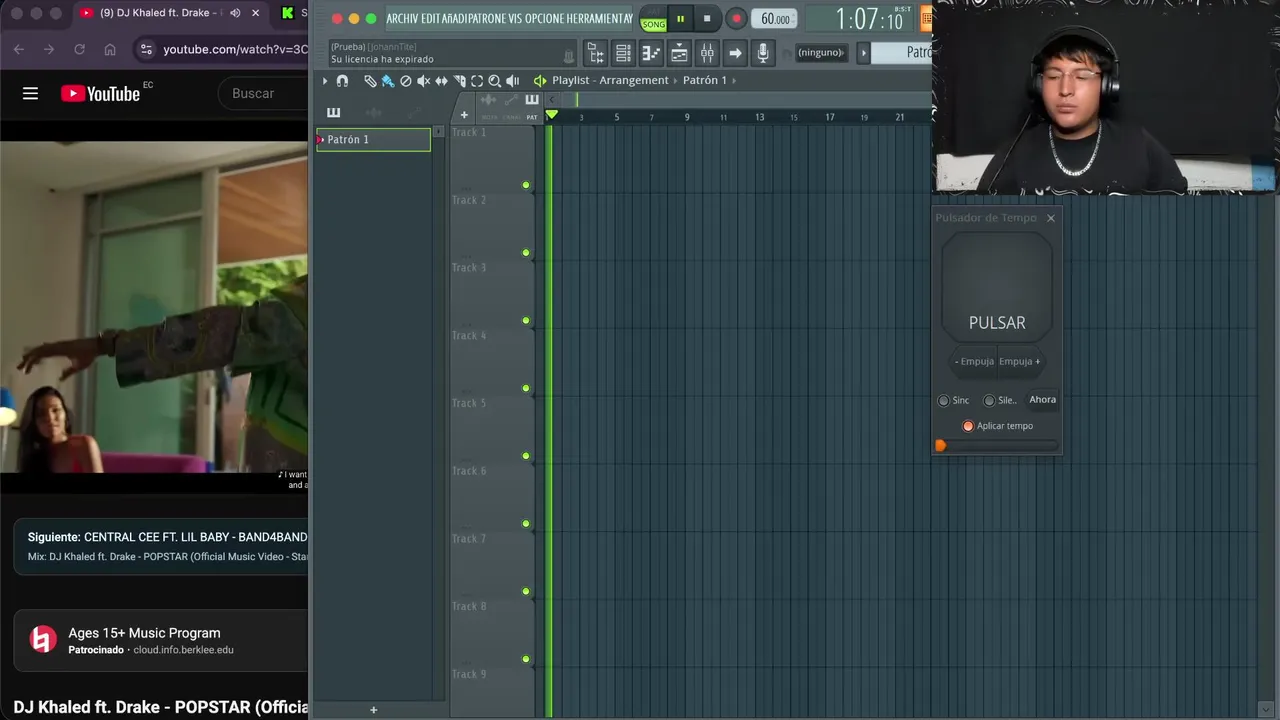The width and height of the screenshot is (1280, 720).
Task: Open Siguiente CENTRAL CEE video link
Action: [x=167, y=537]
